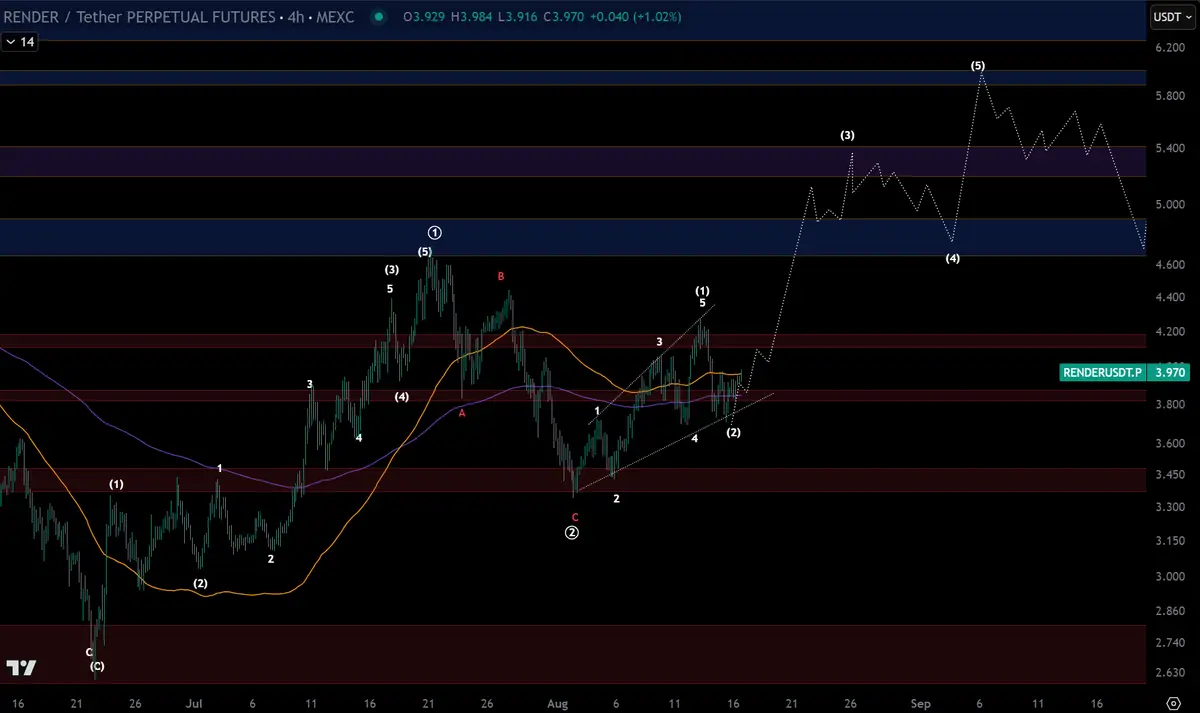Click the 6.200 price axis label
1200x713 pixels.
1171,48
